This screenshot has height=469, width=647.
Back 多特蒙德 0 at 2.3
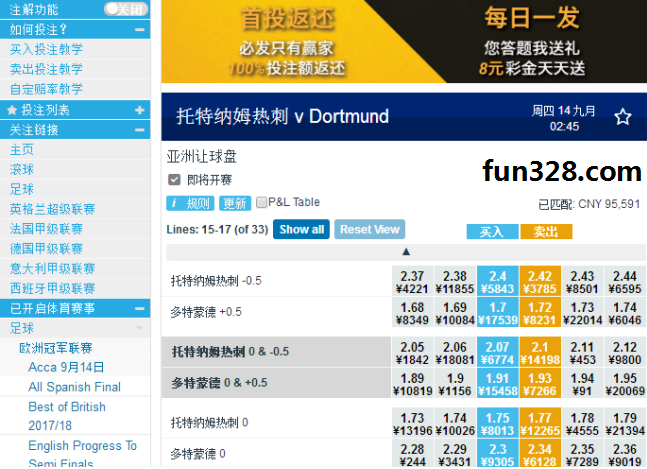497,454
